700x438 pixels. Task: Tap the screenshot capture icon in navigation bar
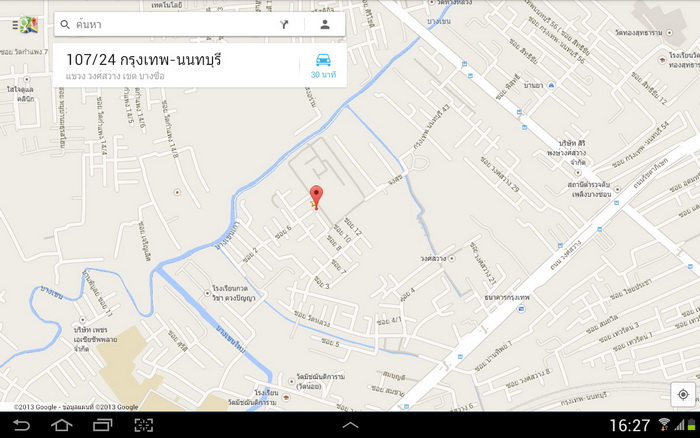click(x=144, y=425)
